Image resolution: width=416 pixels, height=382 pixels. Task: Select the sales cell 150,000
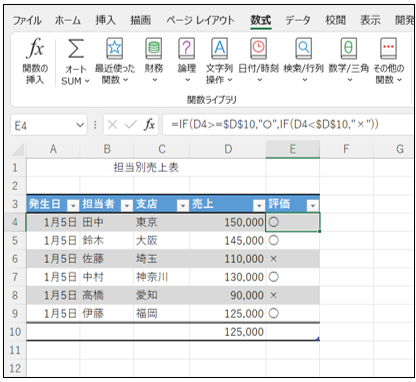228,222
